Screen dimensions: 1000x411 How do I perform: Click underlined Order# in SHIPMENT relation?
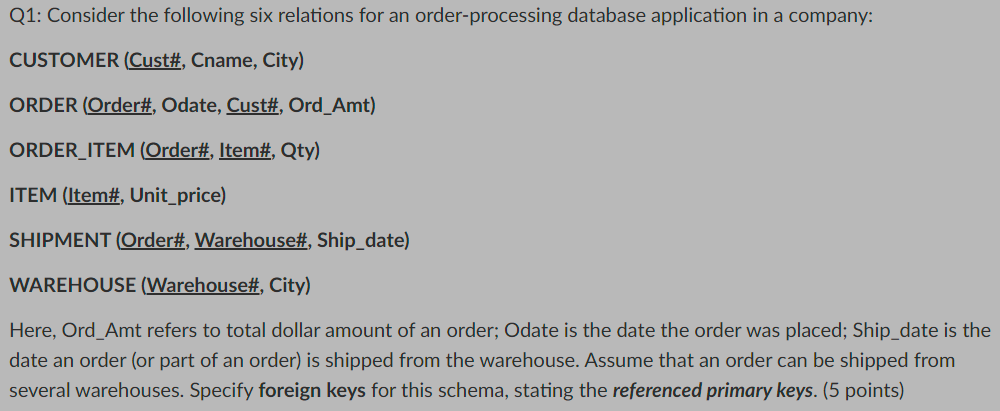pos(154,240)
